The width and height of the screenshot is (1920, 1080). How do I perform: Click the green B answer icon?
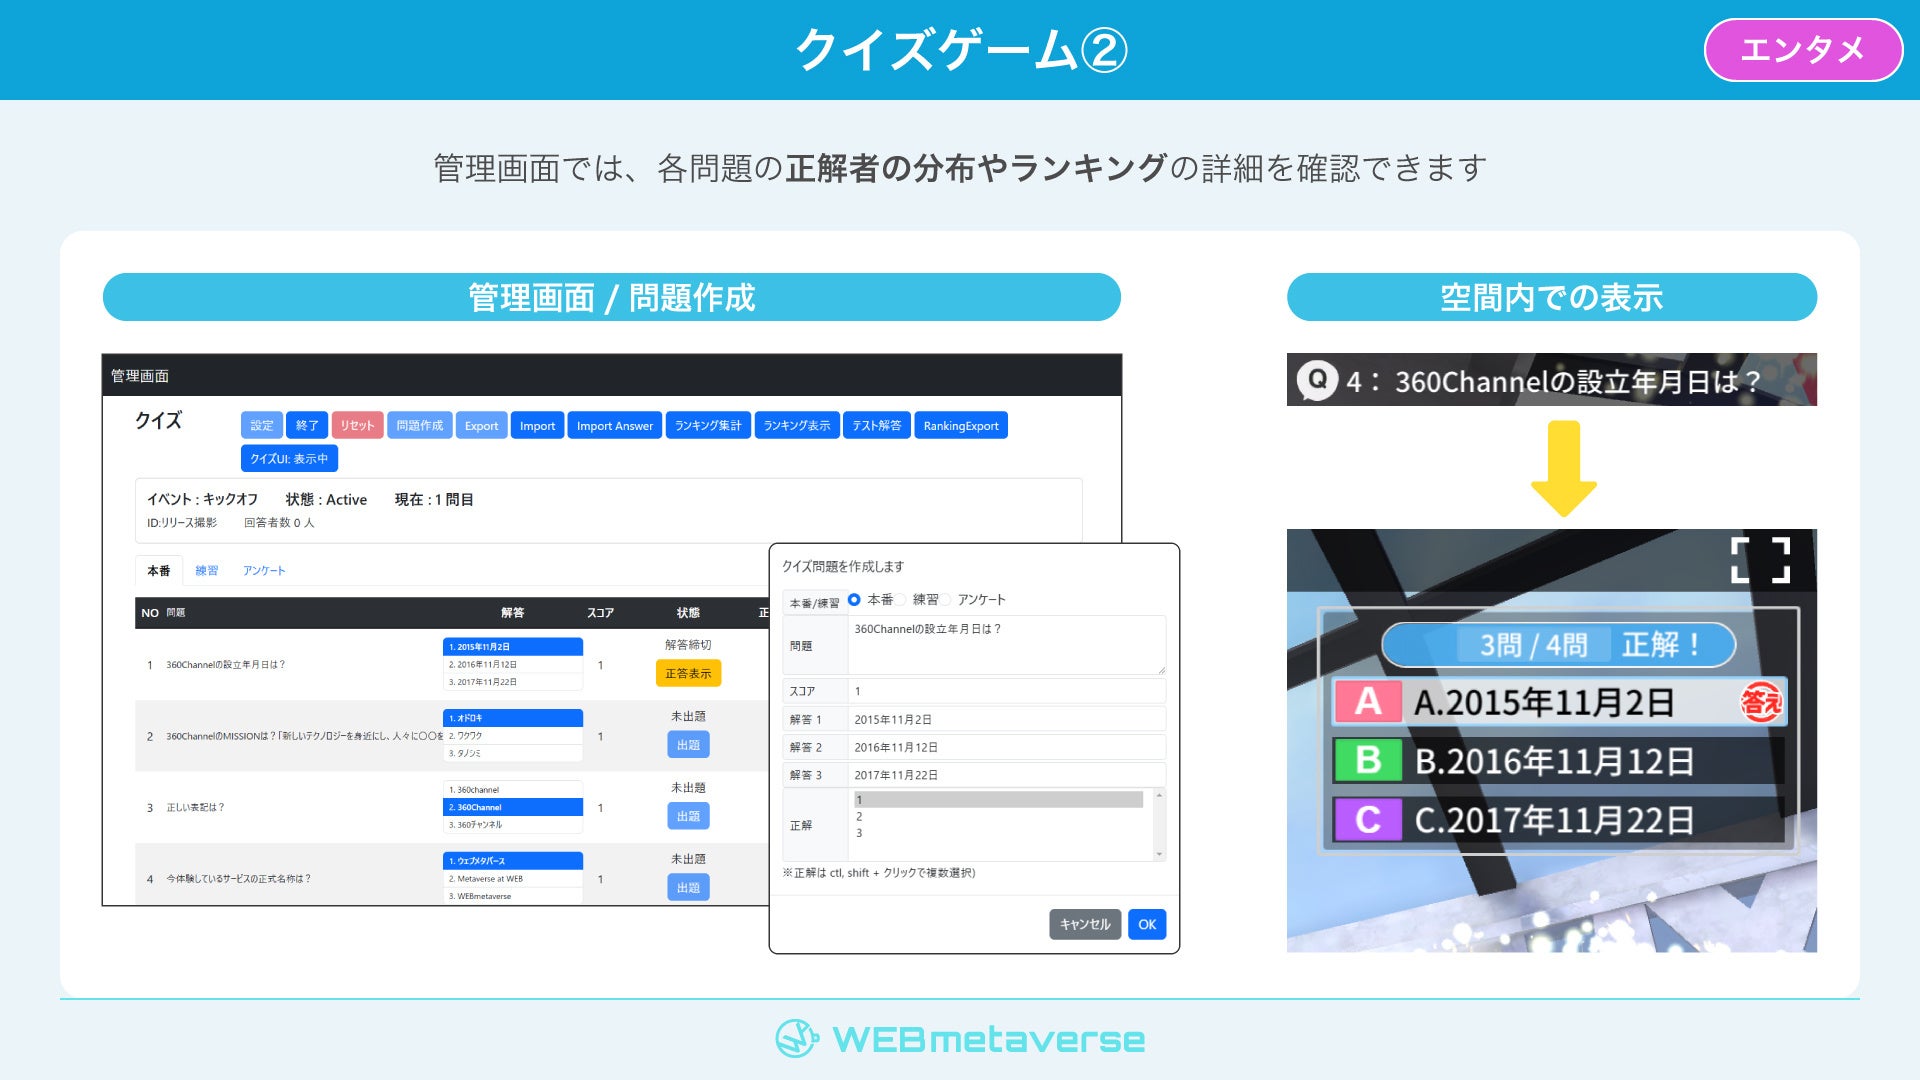coord(1367,760)
